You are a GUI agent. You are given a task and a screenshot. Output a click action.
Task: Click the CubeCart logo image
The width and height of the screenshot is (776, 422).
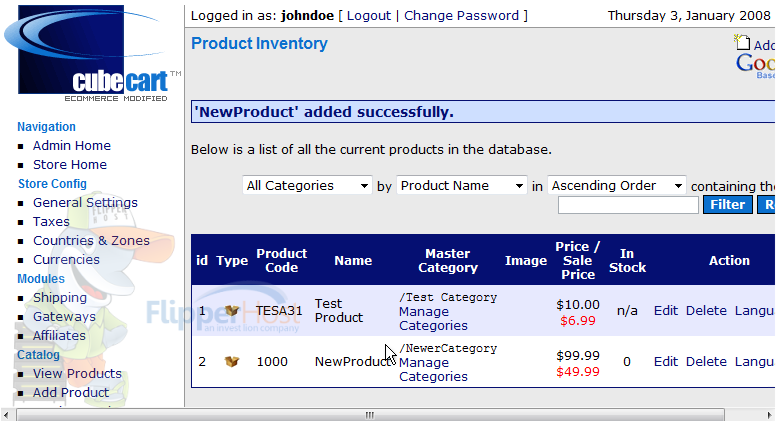93,53
